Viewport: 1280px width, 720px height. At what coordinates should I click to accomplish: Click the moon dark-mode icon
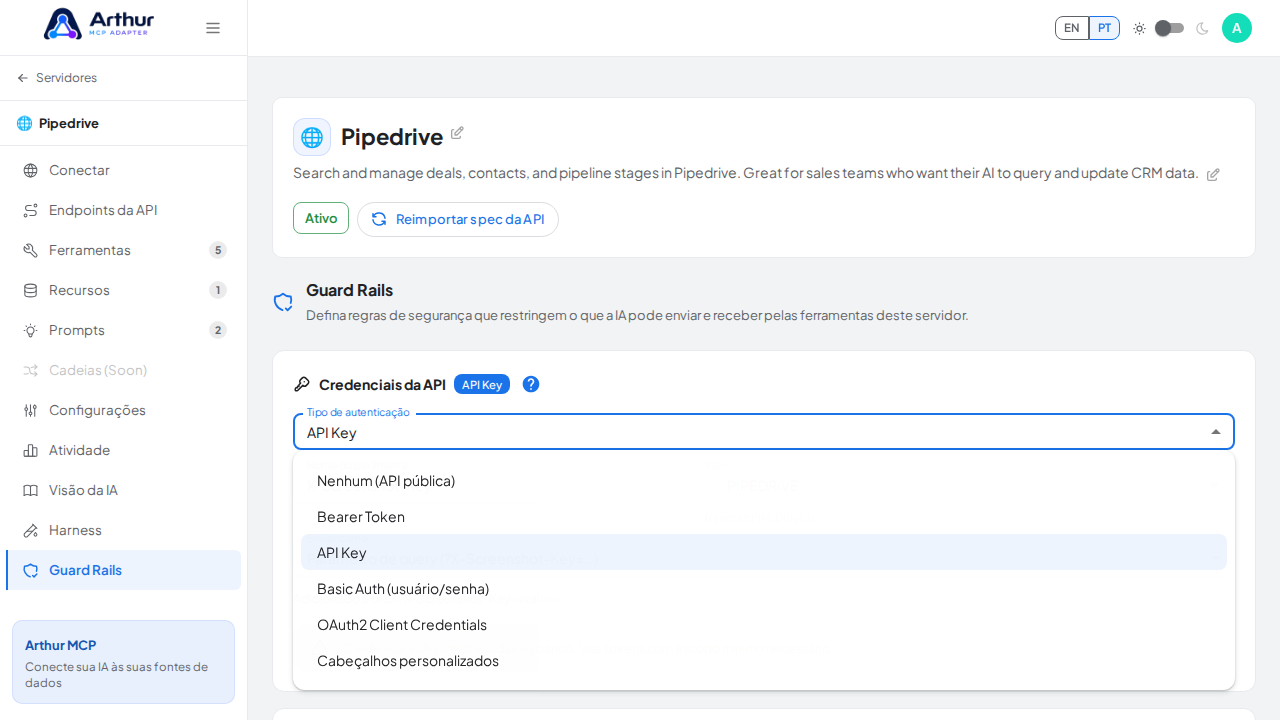click(x=1202, y=28)
